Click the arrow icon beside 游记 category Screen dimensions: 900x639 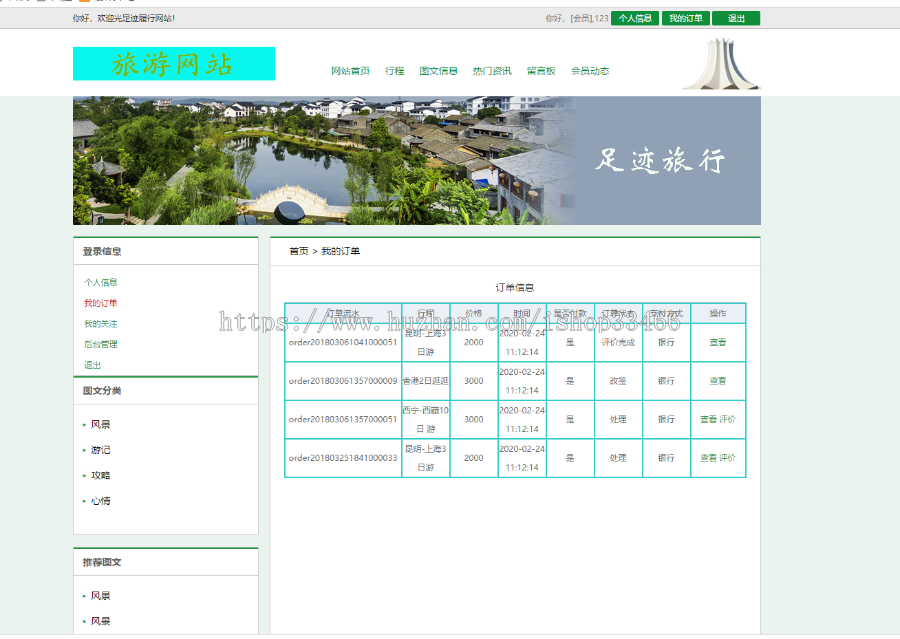tap(84, 450)
